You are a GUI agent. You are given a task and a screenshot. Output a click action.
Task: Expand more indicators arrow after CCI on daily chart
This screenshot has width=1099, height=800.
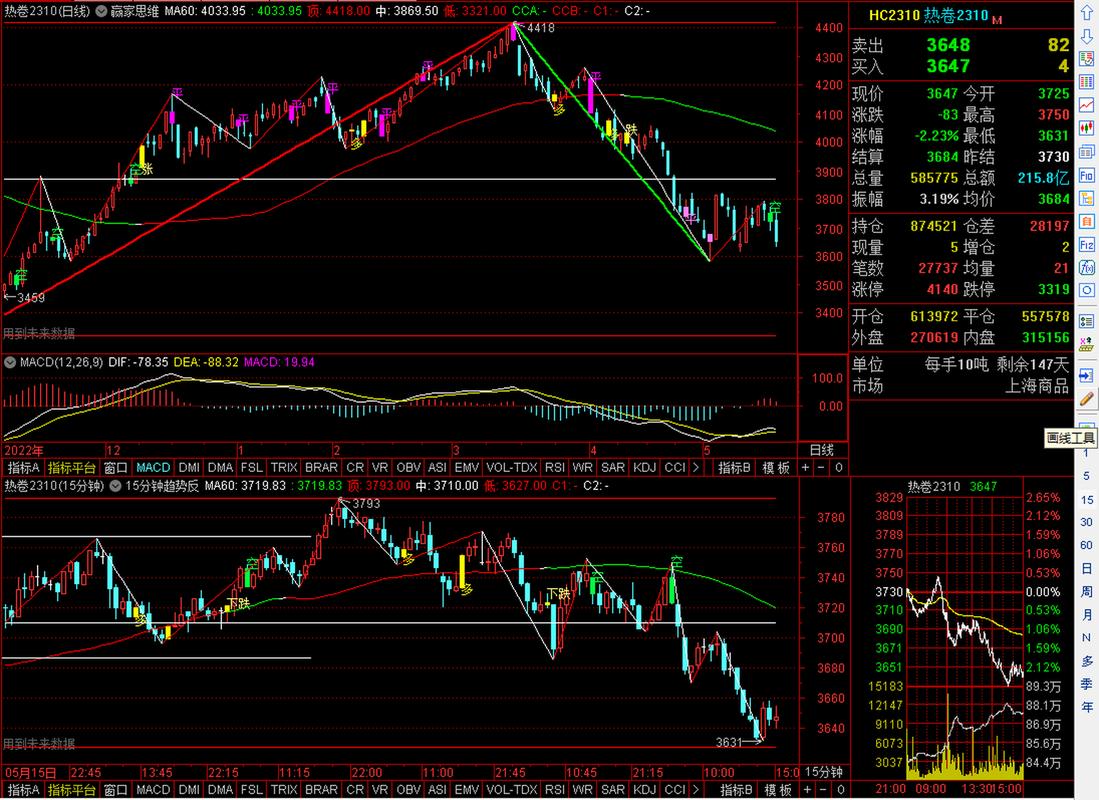coord(696,467)
